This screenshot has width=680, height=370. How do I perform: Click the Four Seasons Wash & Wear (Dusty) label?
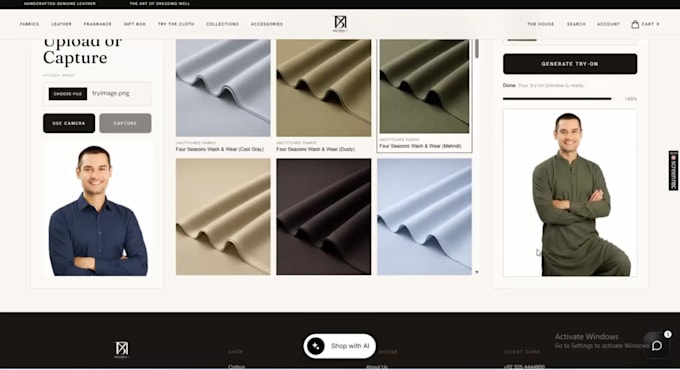coord(315,149)
